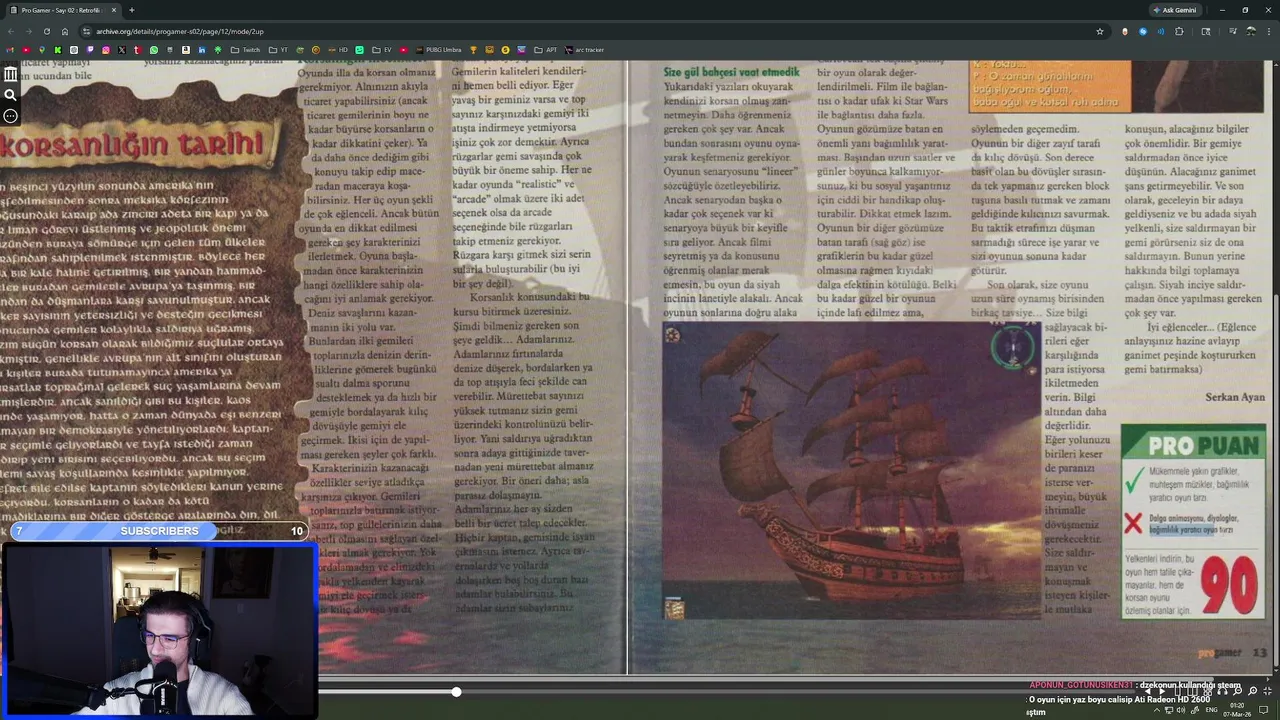This screenshot has height=720, width=1280.
Task: Expand the YT bookmarks folder
Action: [278, 50]
